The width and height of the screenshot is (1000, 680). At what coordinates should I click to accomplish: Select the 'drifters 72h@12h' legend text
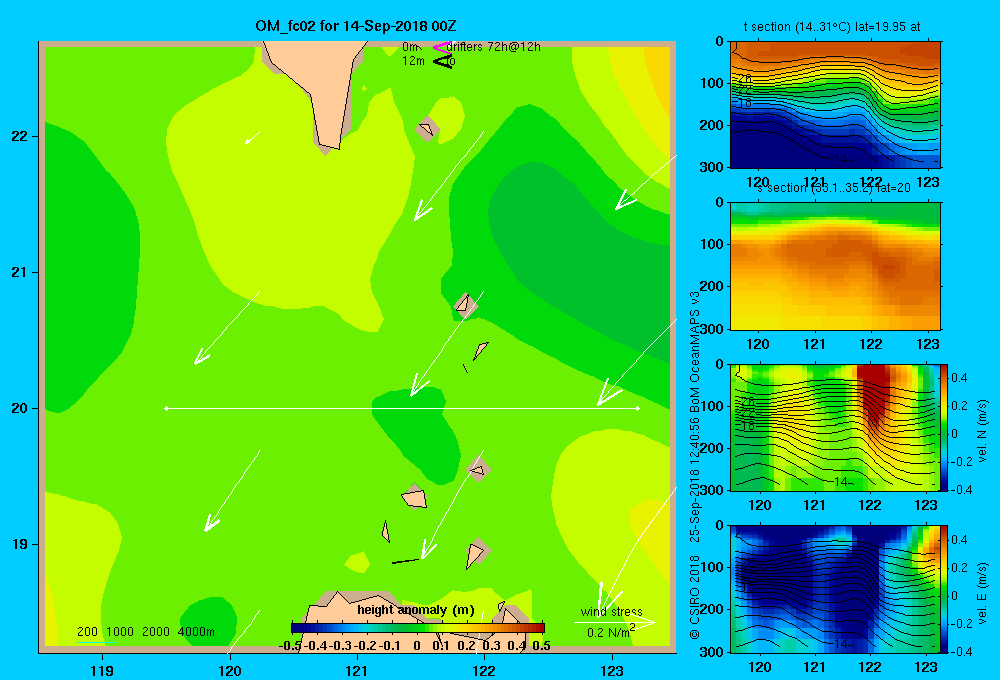pyautogui.click(x=494, y=47)
